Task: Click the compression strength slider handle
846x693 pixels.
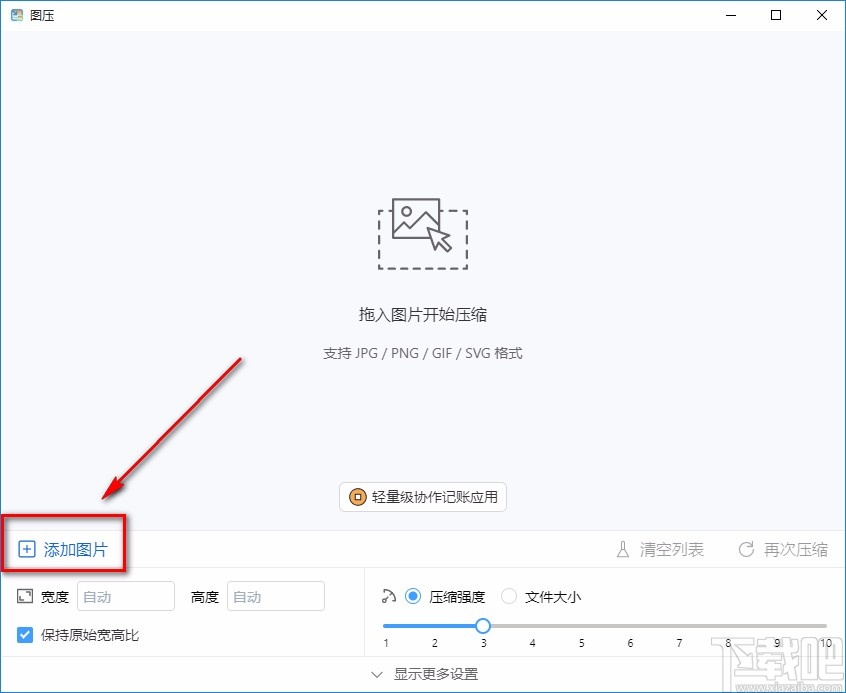Action: pos(483,625)
